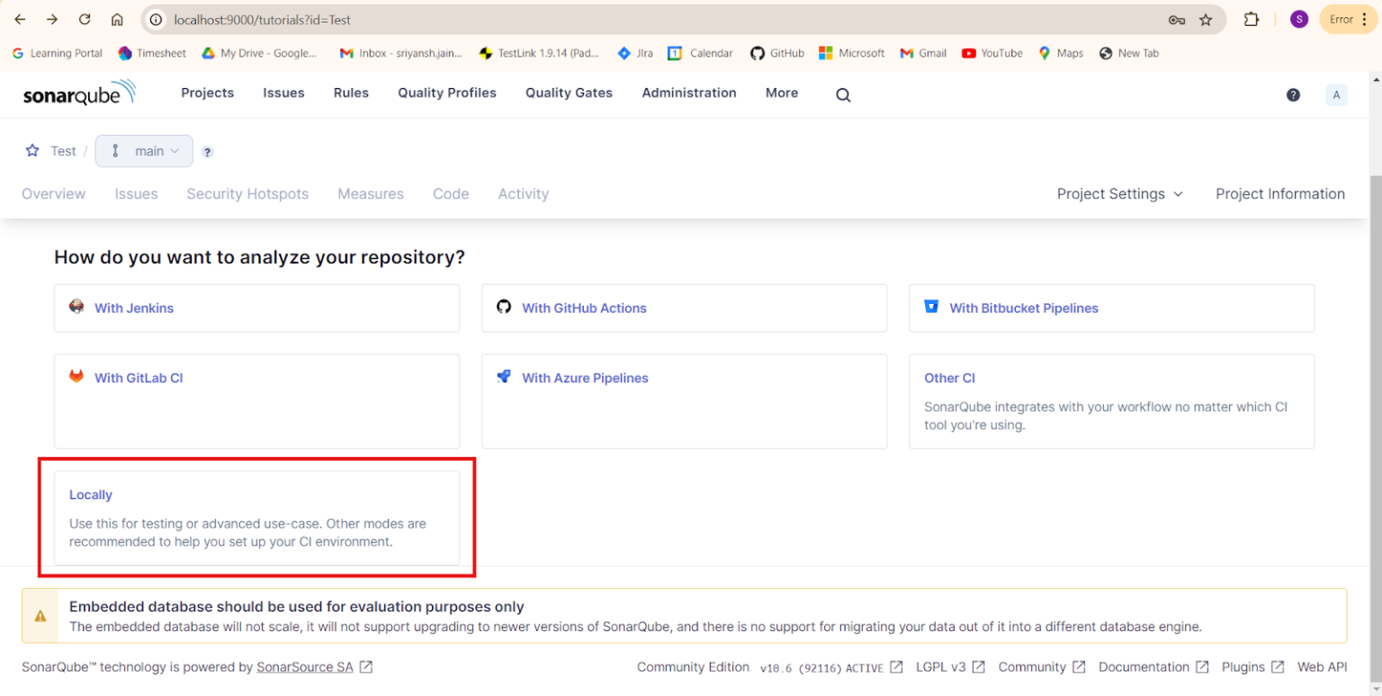1382x696 pixels.
Task: Select the Jenkins icon on the Jenkins card
Action: (77, 307)
